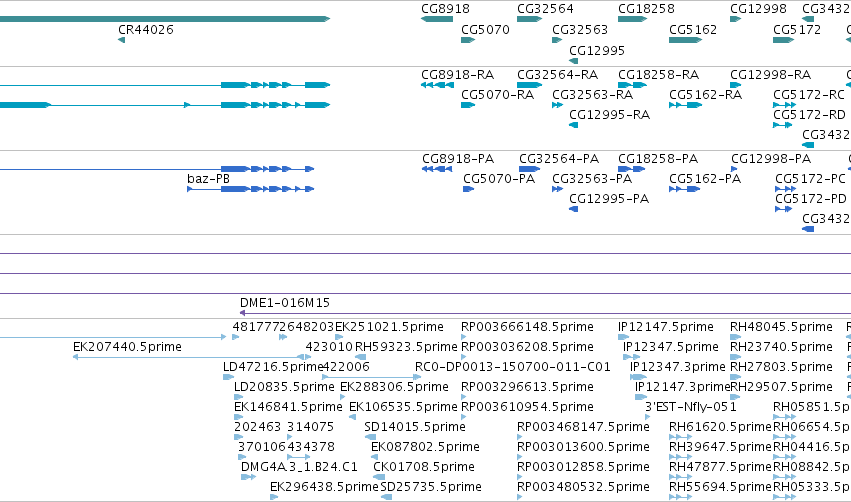The height and width of the screenshot is (502, 851).
Task: Click the SD25735.5prime EST
Action: [386, 497]
